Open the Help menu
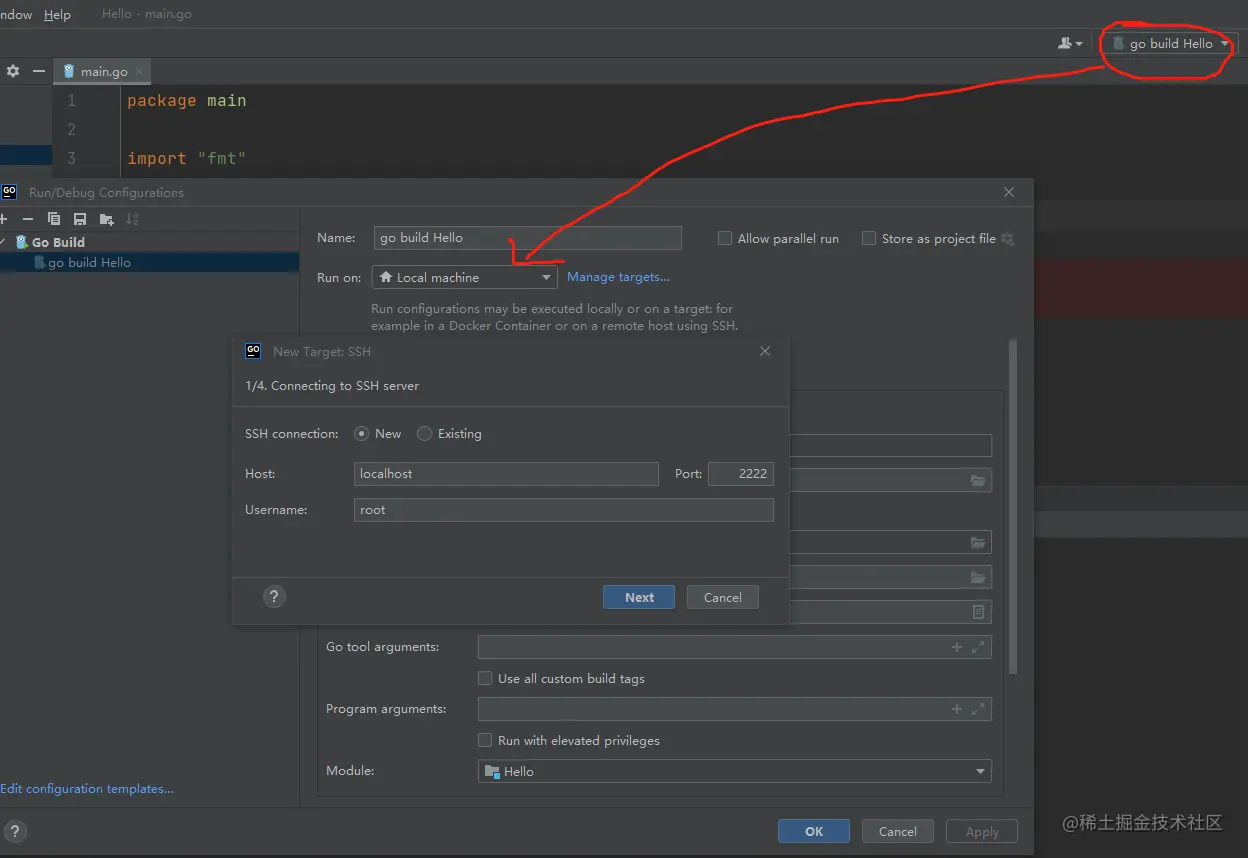The height and width of the screenshot is (858, 1248). pyautogui.click(x=57, y=14)
